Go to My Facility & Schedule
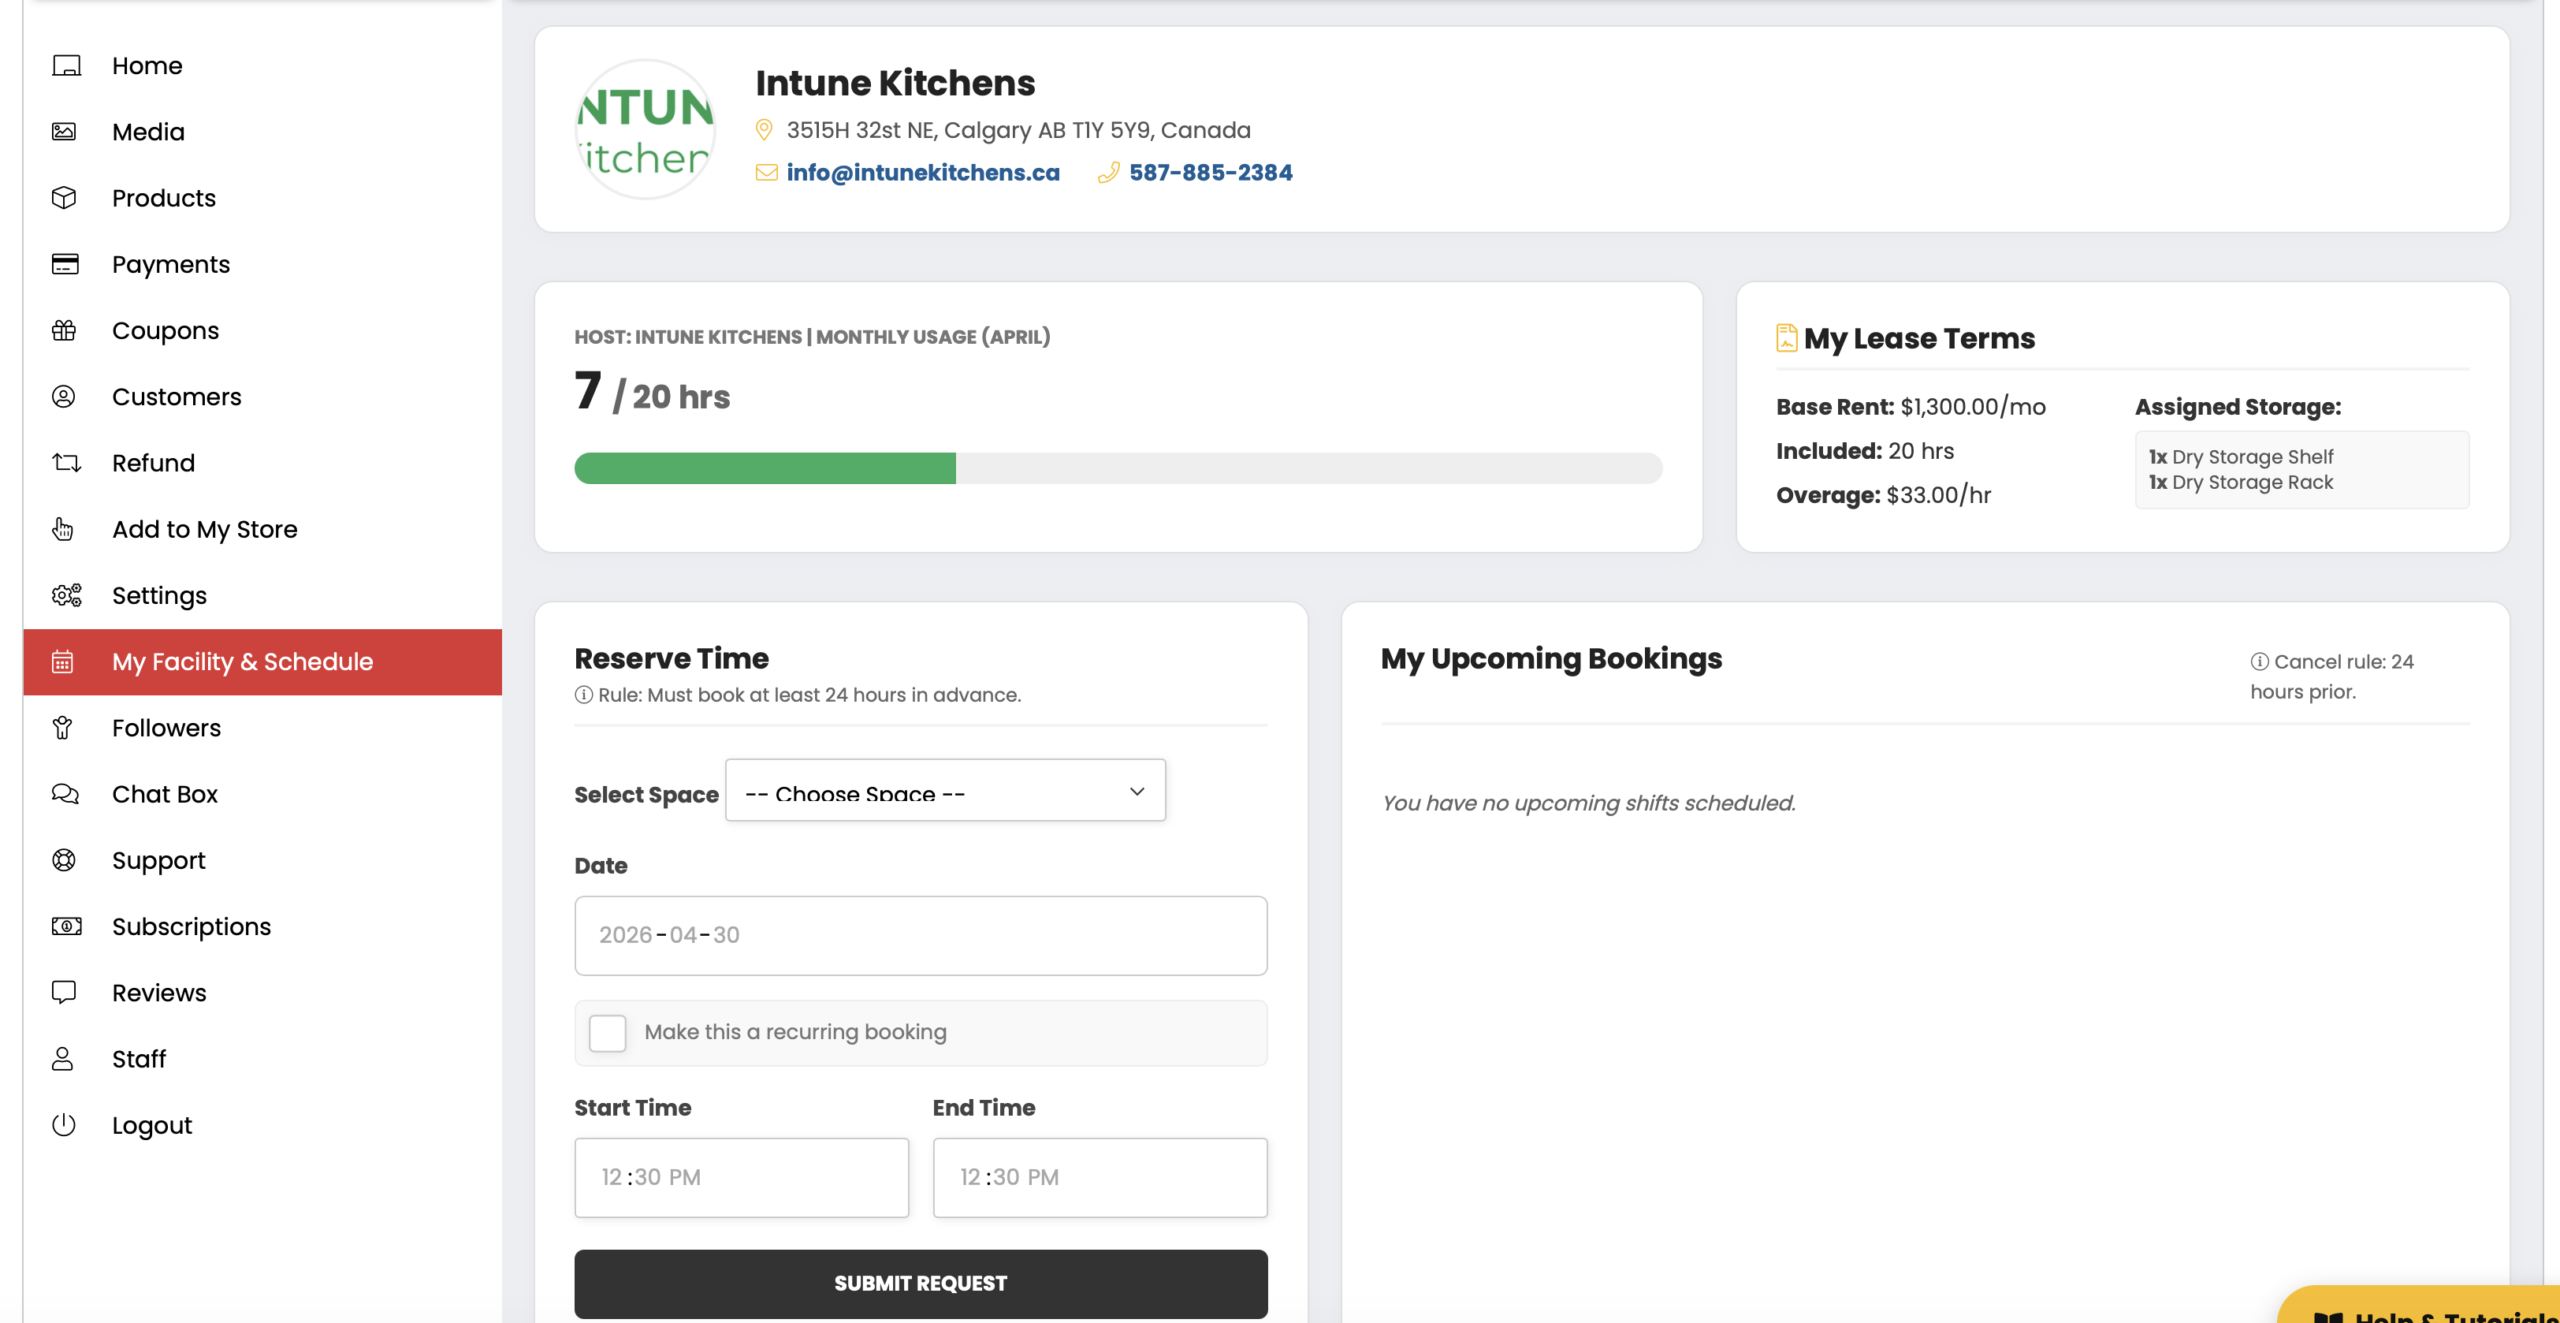The height and width of the screenshot is (1323, 2560). pyautogui.click(x=262, y=662)
